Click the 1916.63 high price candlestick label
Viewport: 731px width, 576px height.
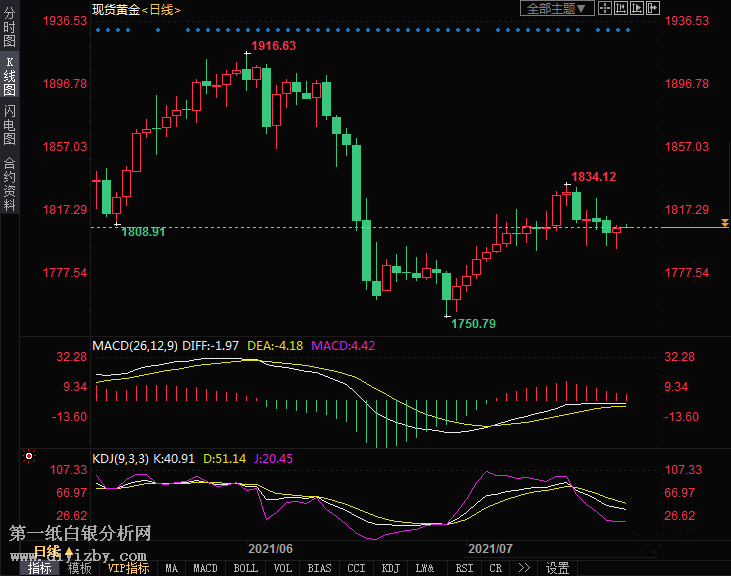[x=273, y=47]
